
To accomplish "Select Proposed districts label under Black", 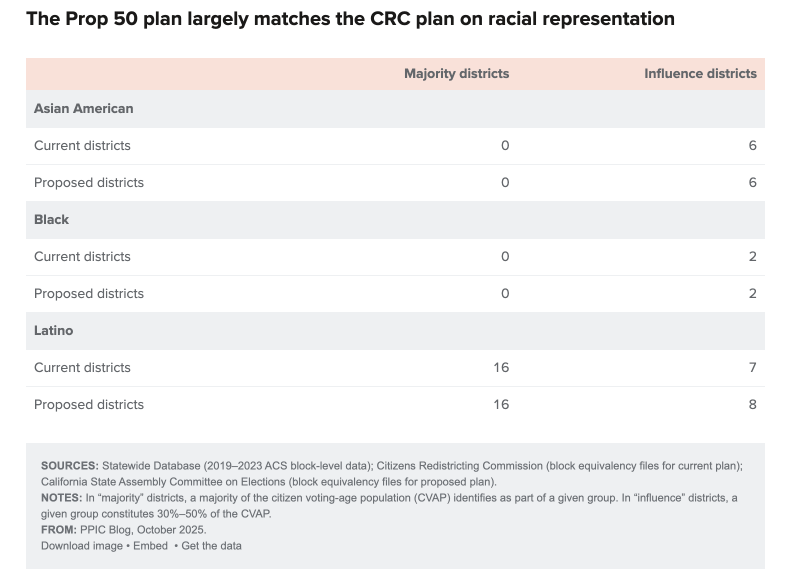I will pyautogui.click(x=89, y=293).
